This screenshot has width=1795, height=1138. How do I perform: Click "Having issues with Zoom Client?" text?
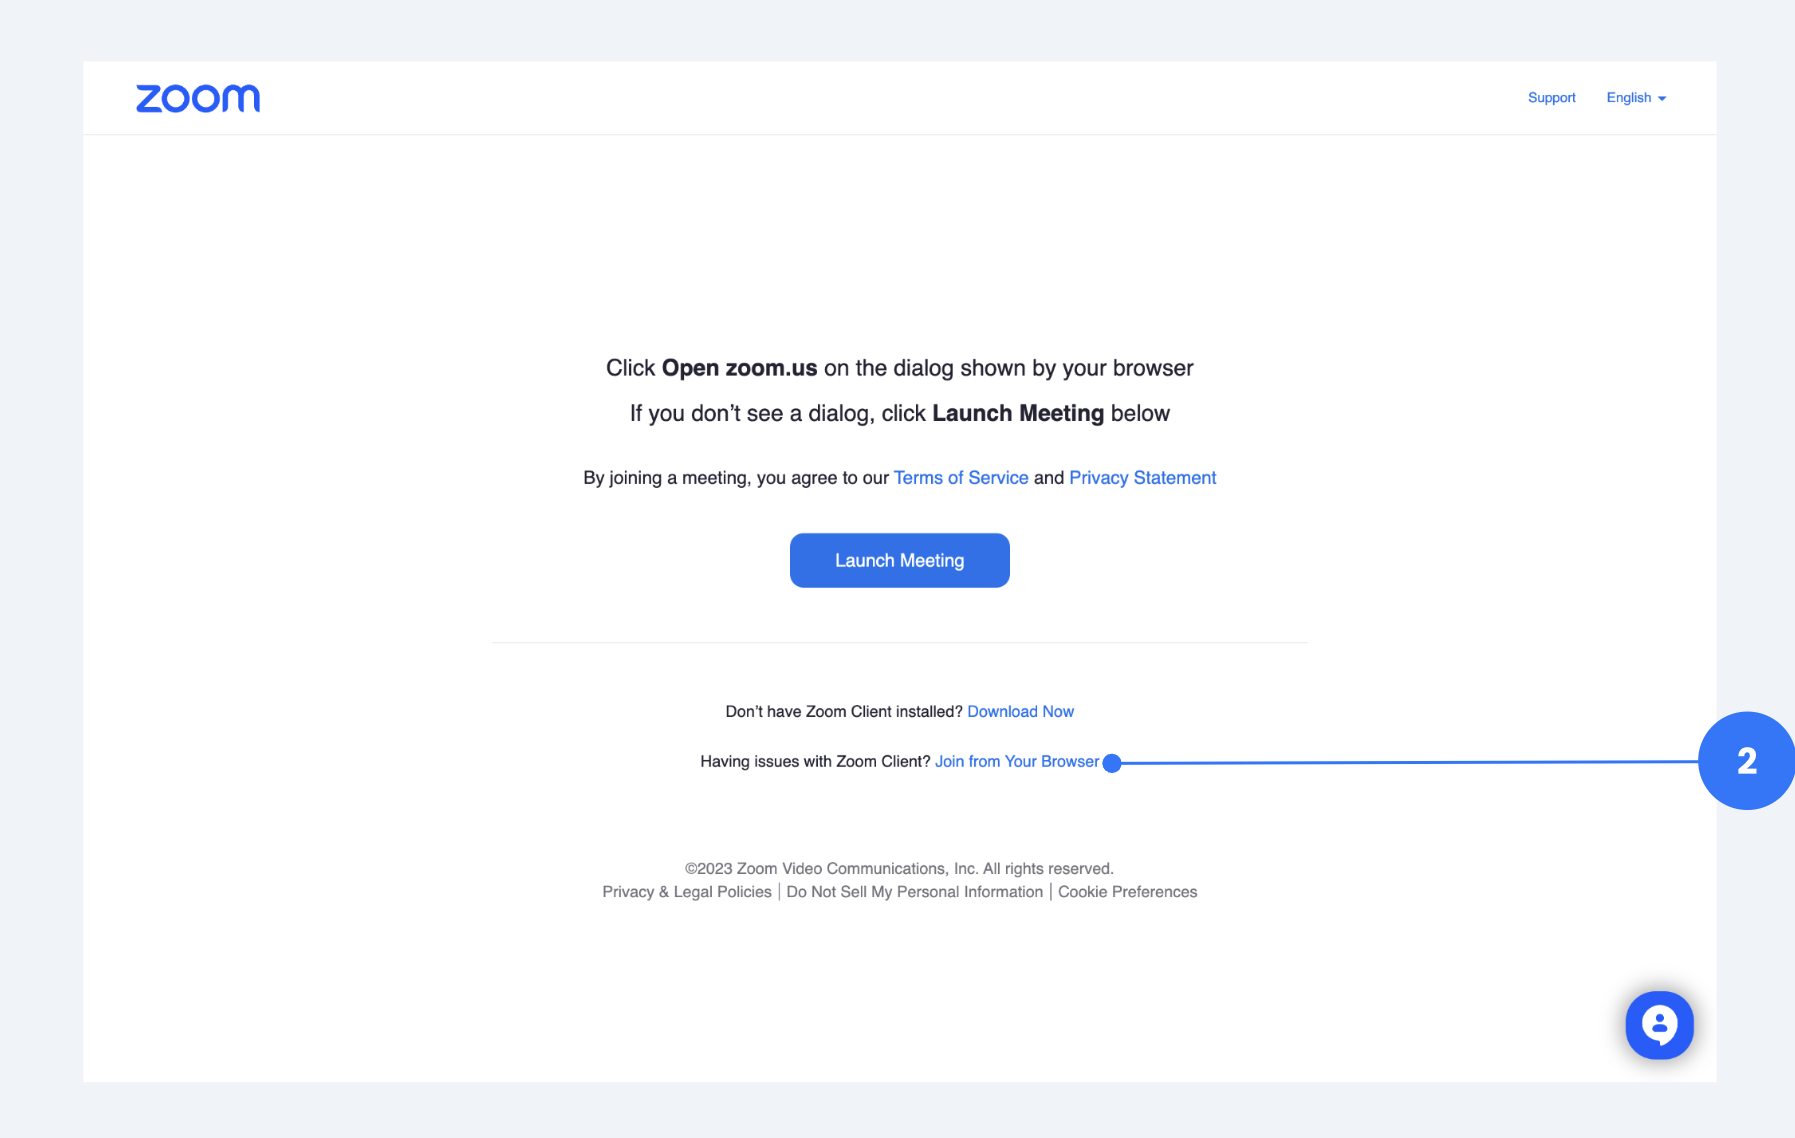point(815,762)
